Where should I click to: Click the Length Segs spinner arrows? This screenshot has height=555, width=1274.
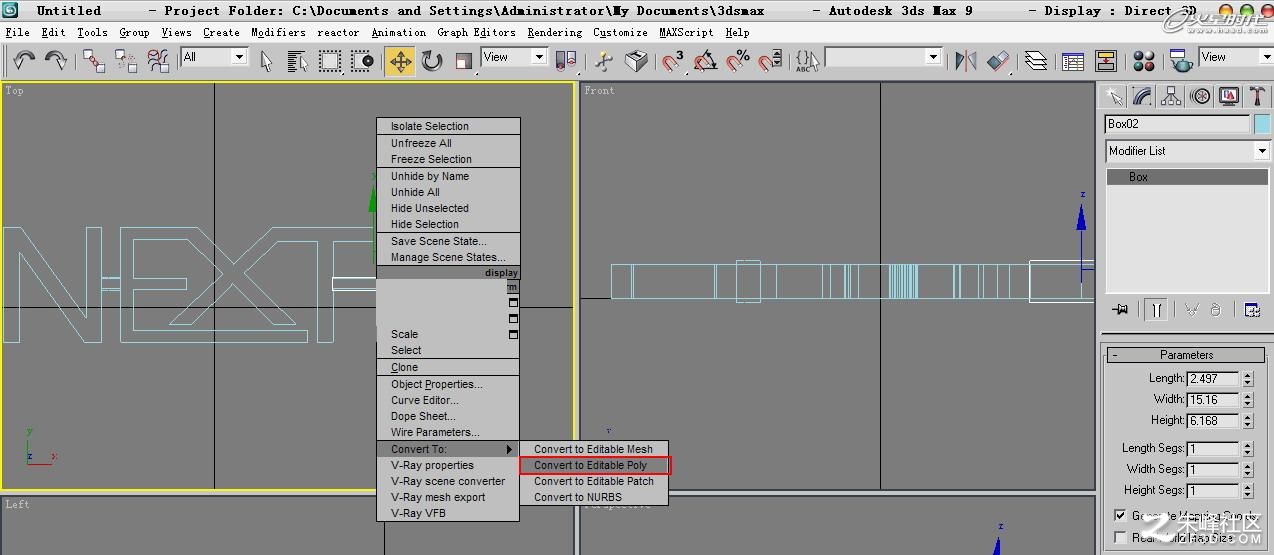point(1247,449)
